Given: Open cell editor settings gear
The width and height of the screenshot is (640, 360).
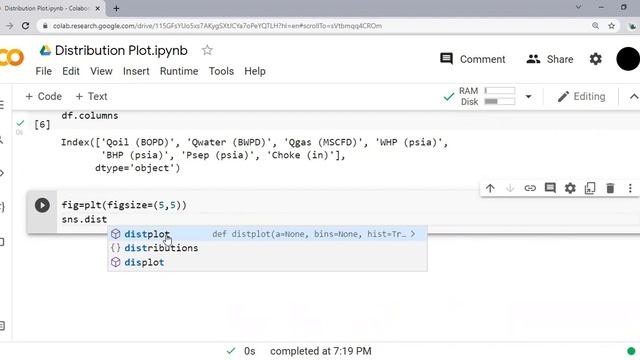Looking at the screenshot, I should [x=570, y=188].
